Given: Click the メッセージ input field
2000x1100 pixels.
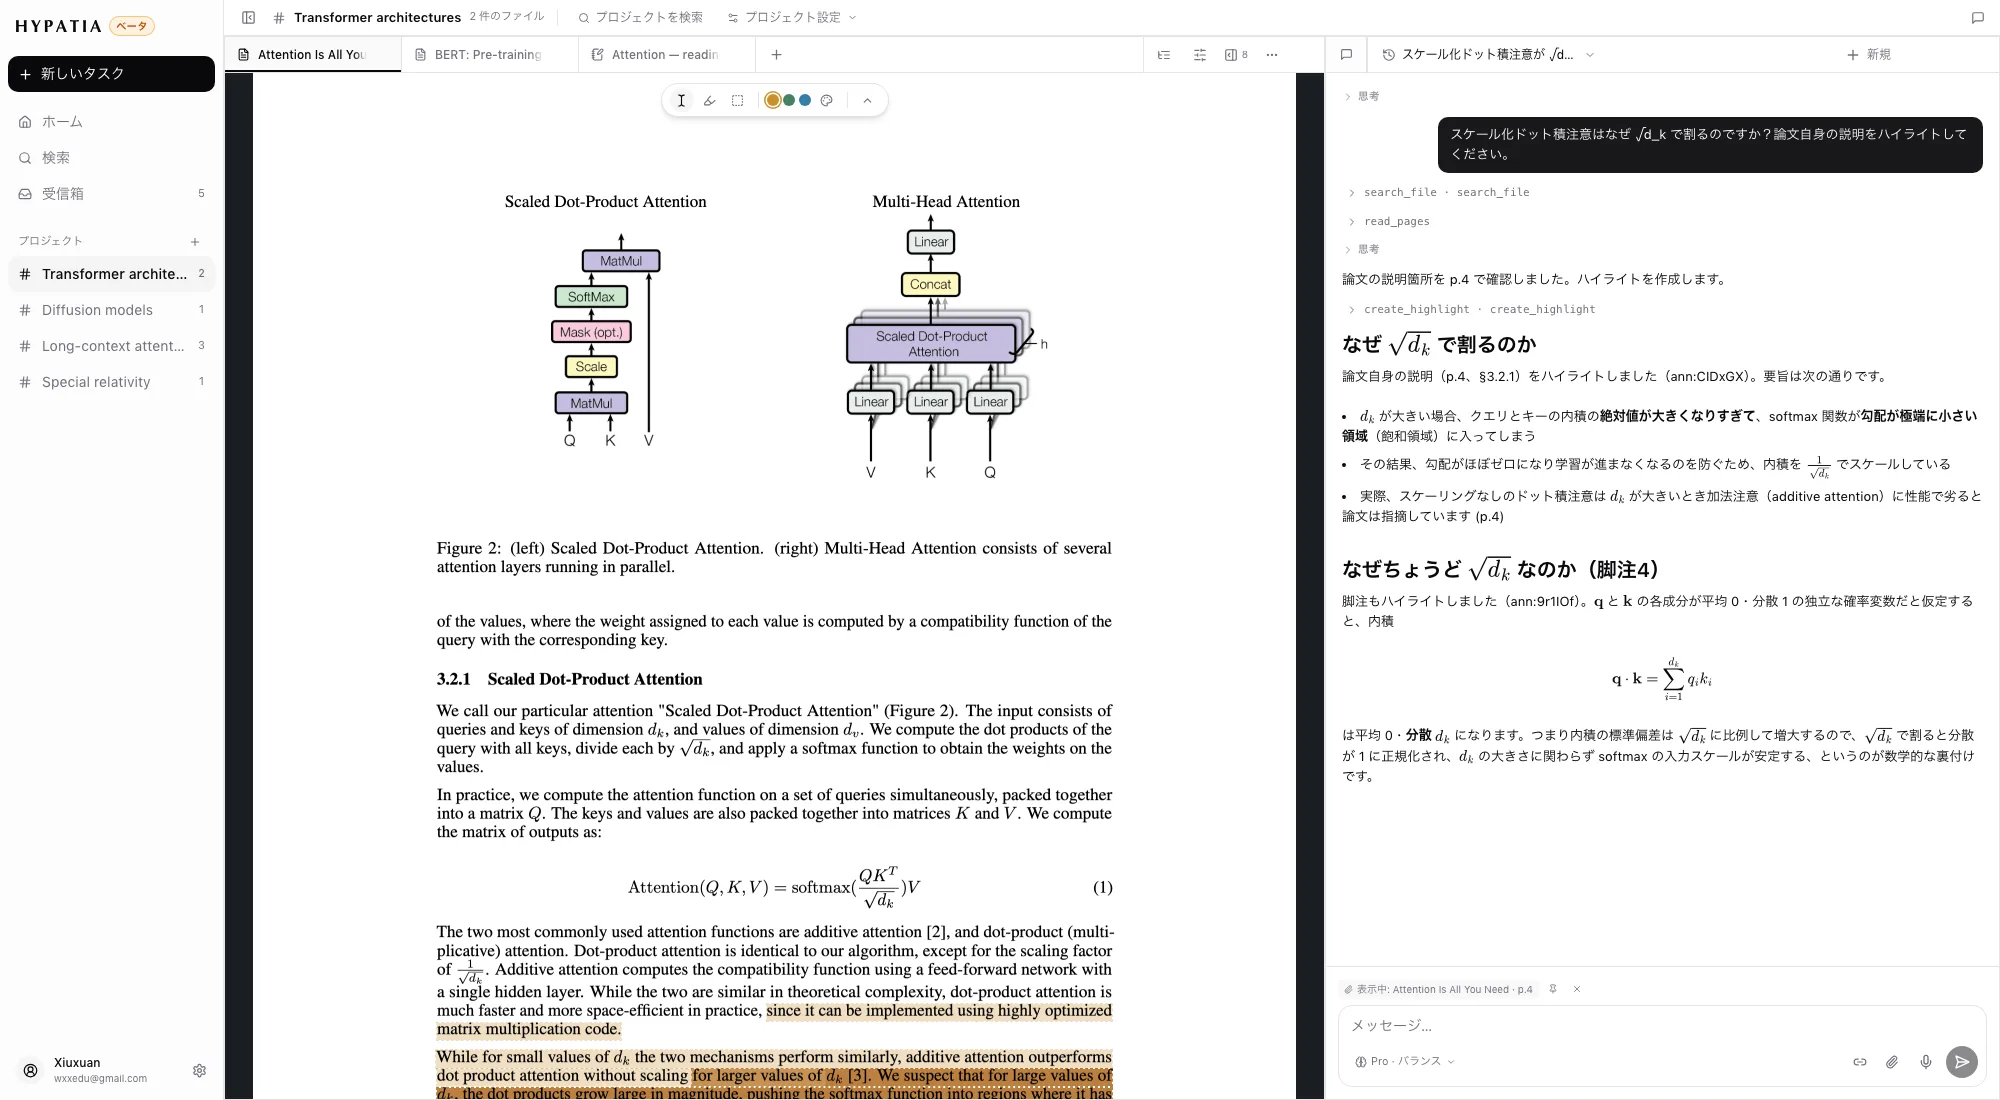Looking at the screenshot, I should coord(1661,1026).
